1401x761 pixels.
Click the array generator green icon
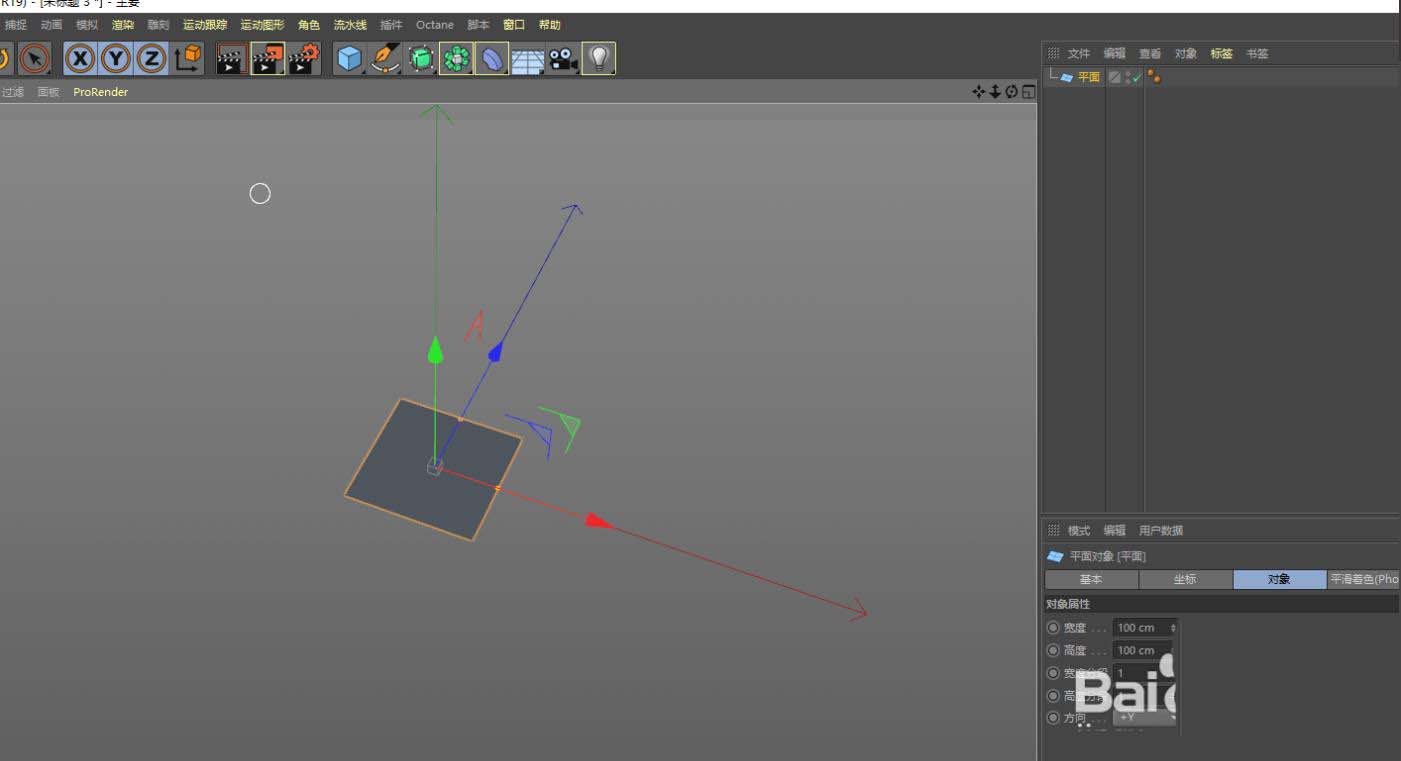456,60
